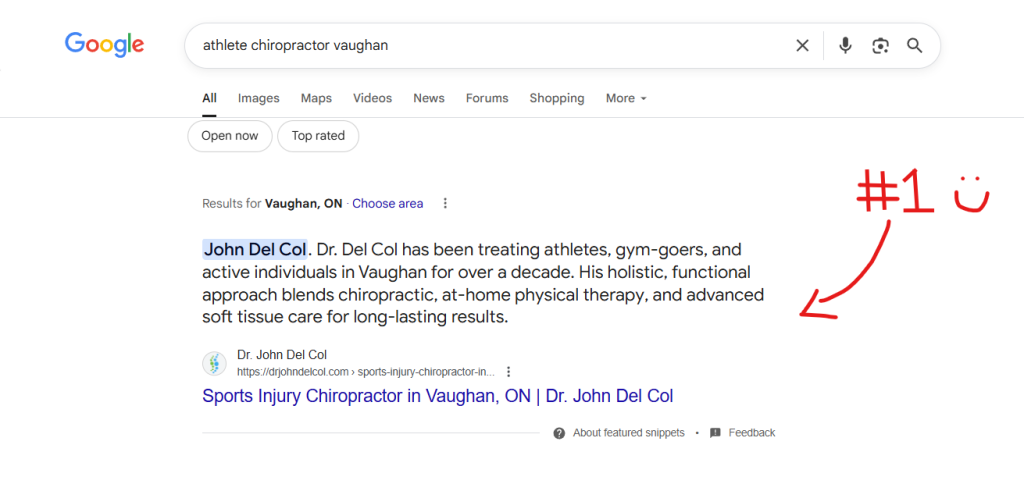Image resolution: width=1024 pixels, height=477 pixels.
Task: Open three-dot menu beside Choose area
Action: [445, 203]
